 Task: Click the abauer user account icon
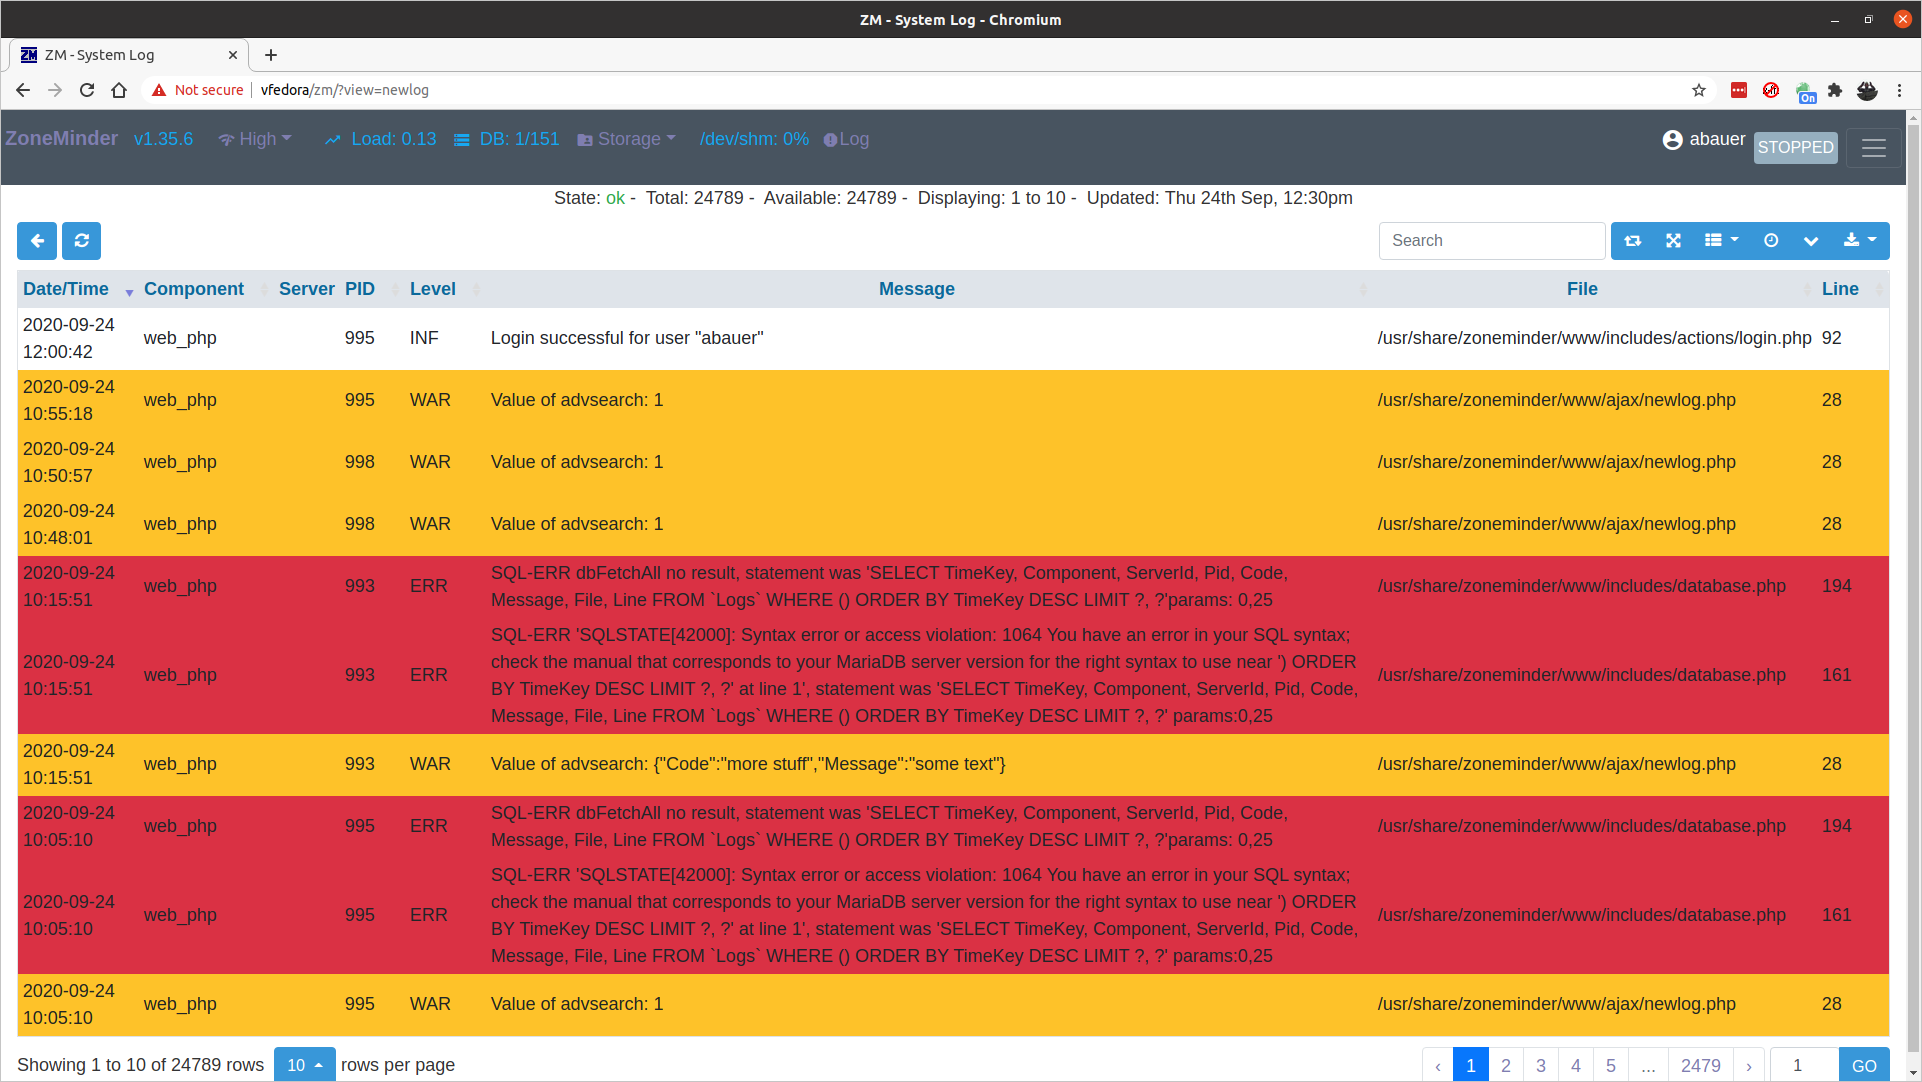1672,140
